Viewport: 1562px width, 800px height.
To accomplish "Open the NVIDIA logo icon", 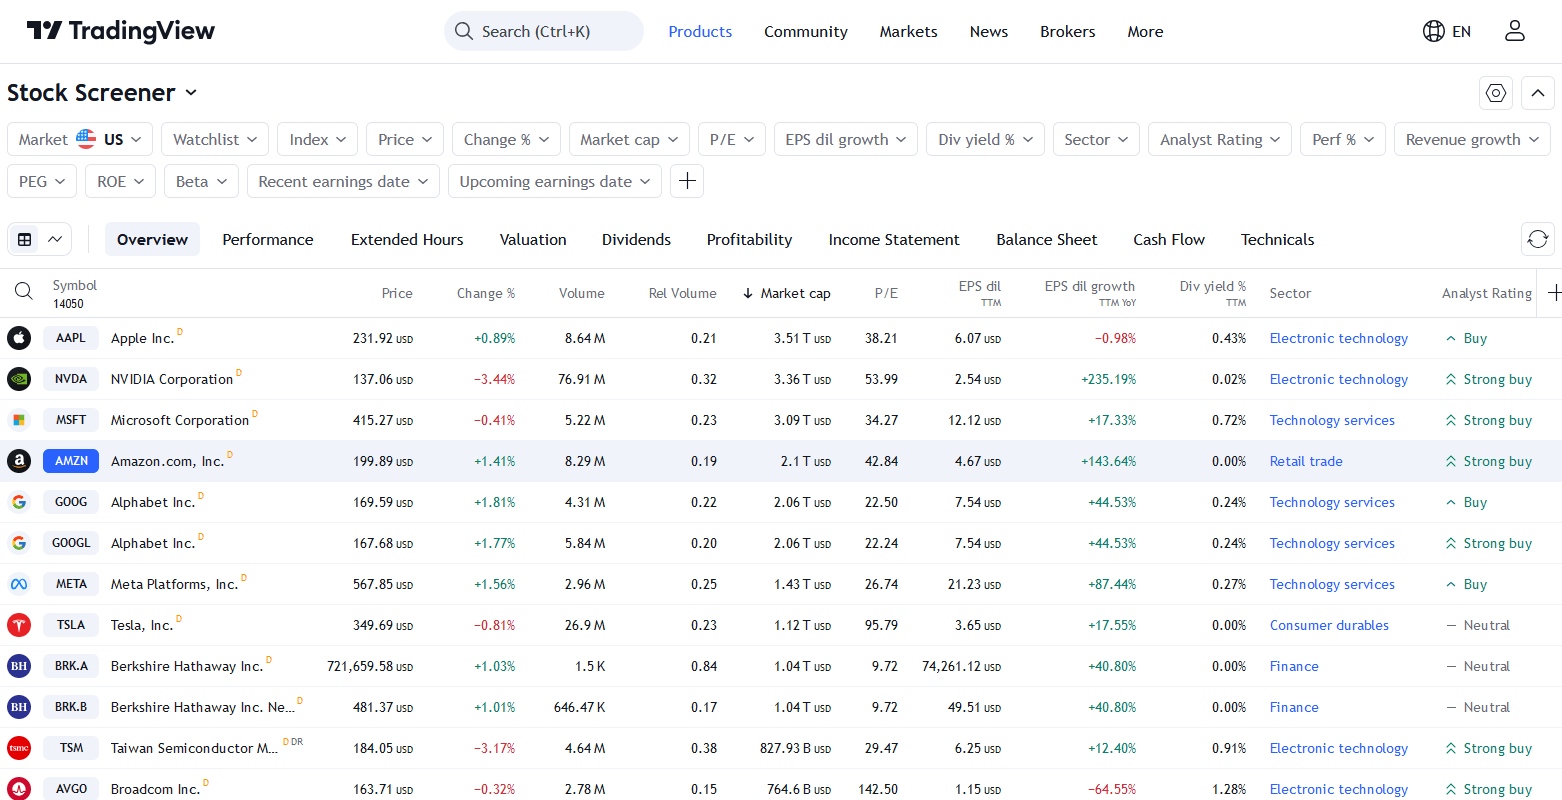I will [x=19, y=379].
